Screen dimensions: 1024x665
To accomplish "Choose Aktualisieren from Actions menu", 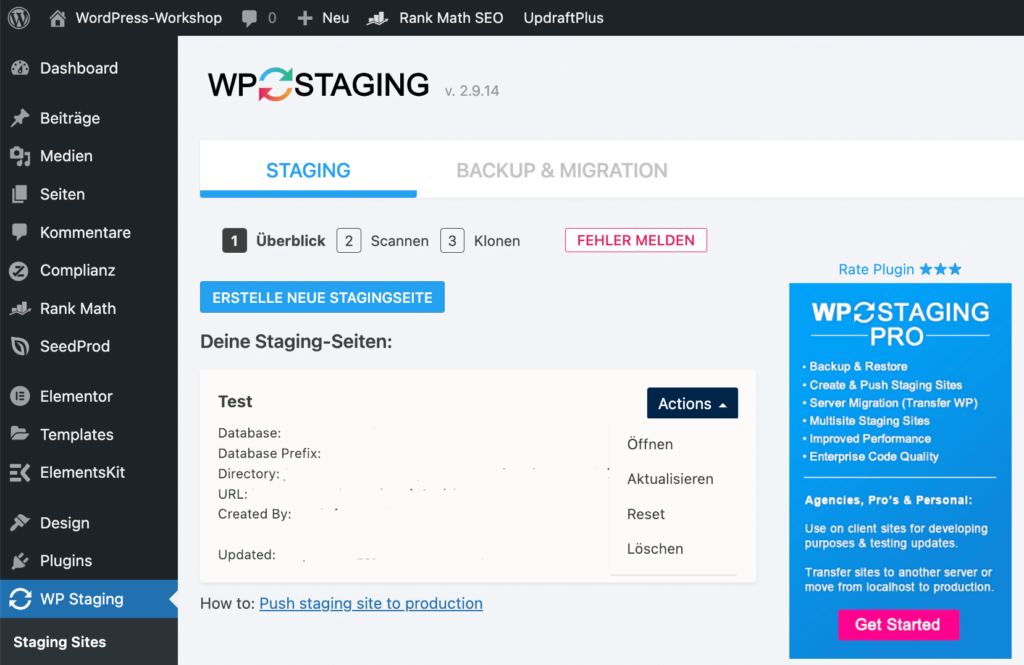I will coord(670,479).
